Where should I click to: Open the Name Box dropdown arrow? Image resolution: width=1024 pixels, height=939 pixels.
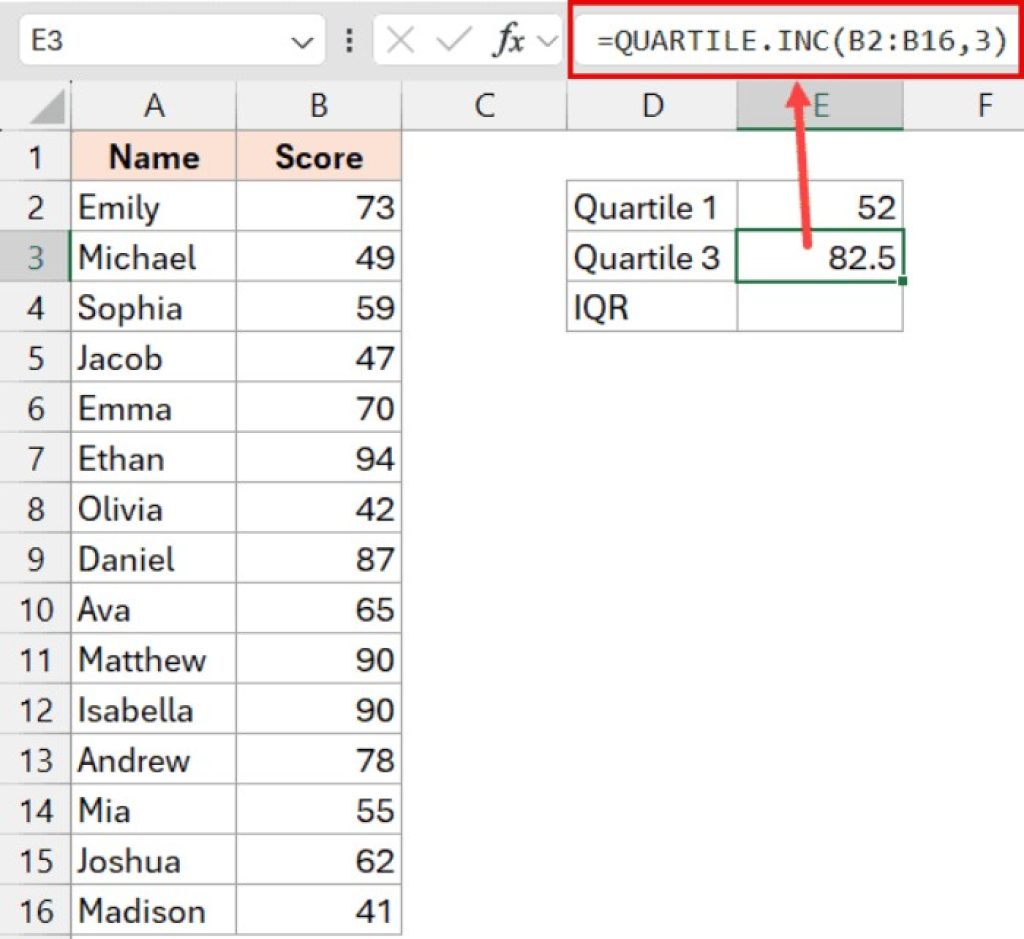point(301,41)
